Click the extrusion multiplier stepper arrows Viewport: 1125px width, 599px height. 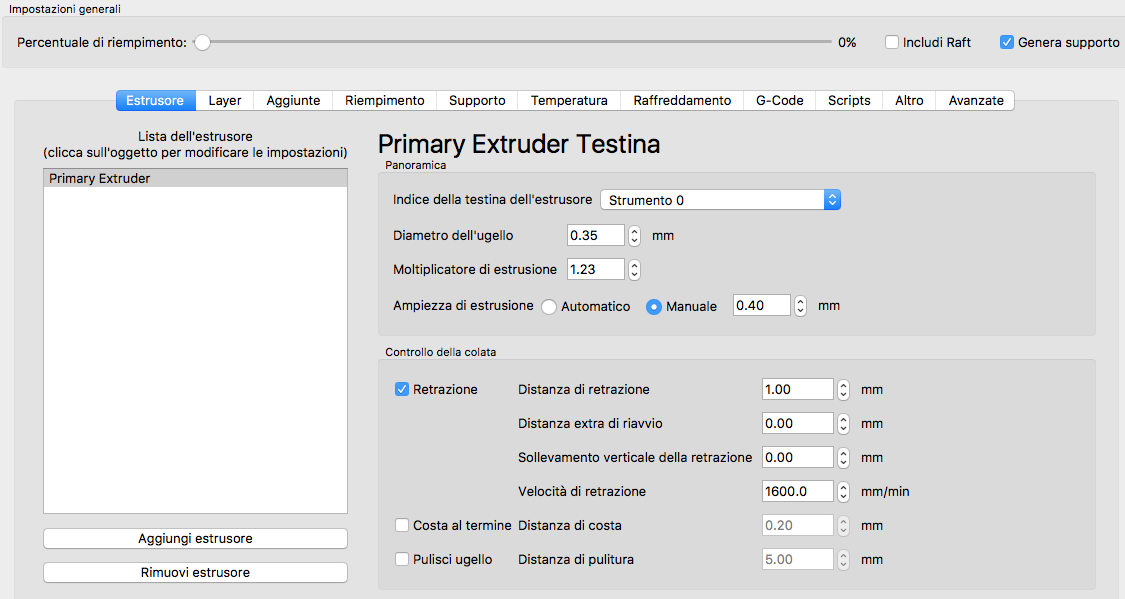[634, 270]
